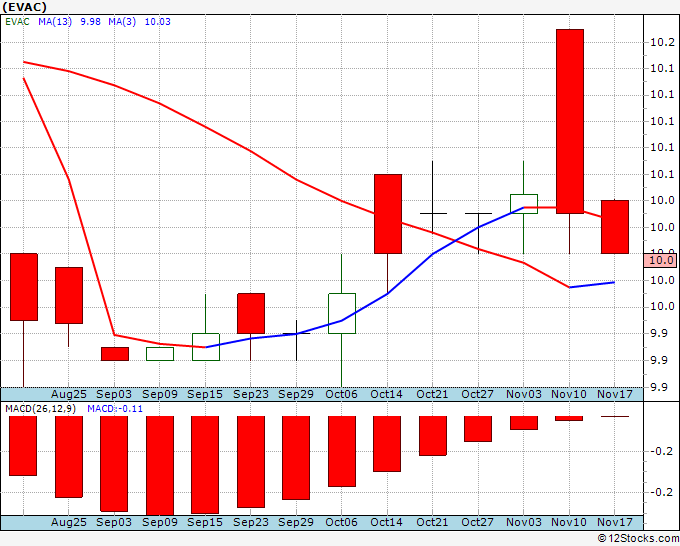
Task: Click the Oct06 MACD histogram bar
Action: pyautogui.click(x=342, y=451)
